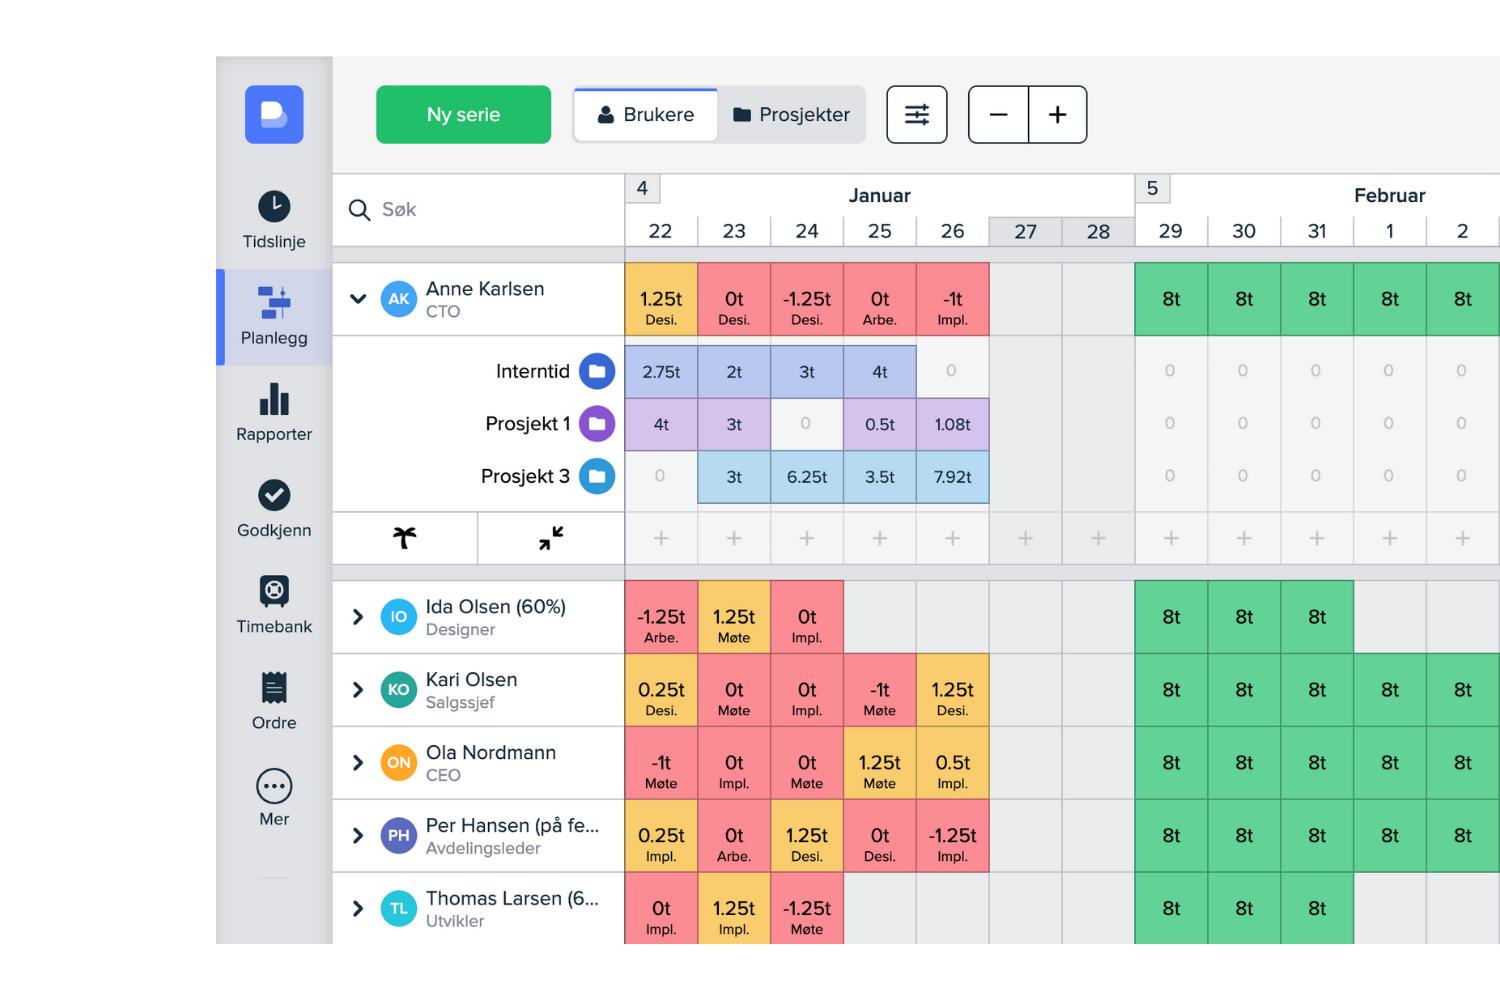Click the Prosjekt 1 purple folder icon
The height and width of the screenshot is (1000, 1500).
pyautogui.click(x=597, y=424)
